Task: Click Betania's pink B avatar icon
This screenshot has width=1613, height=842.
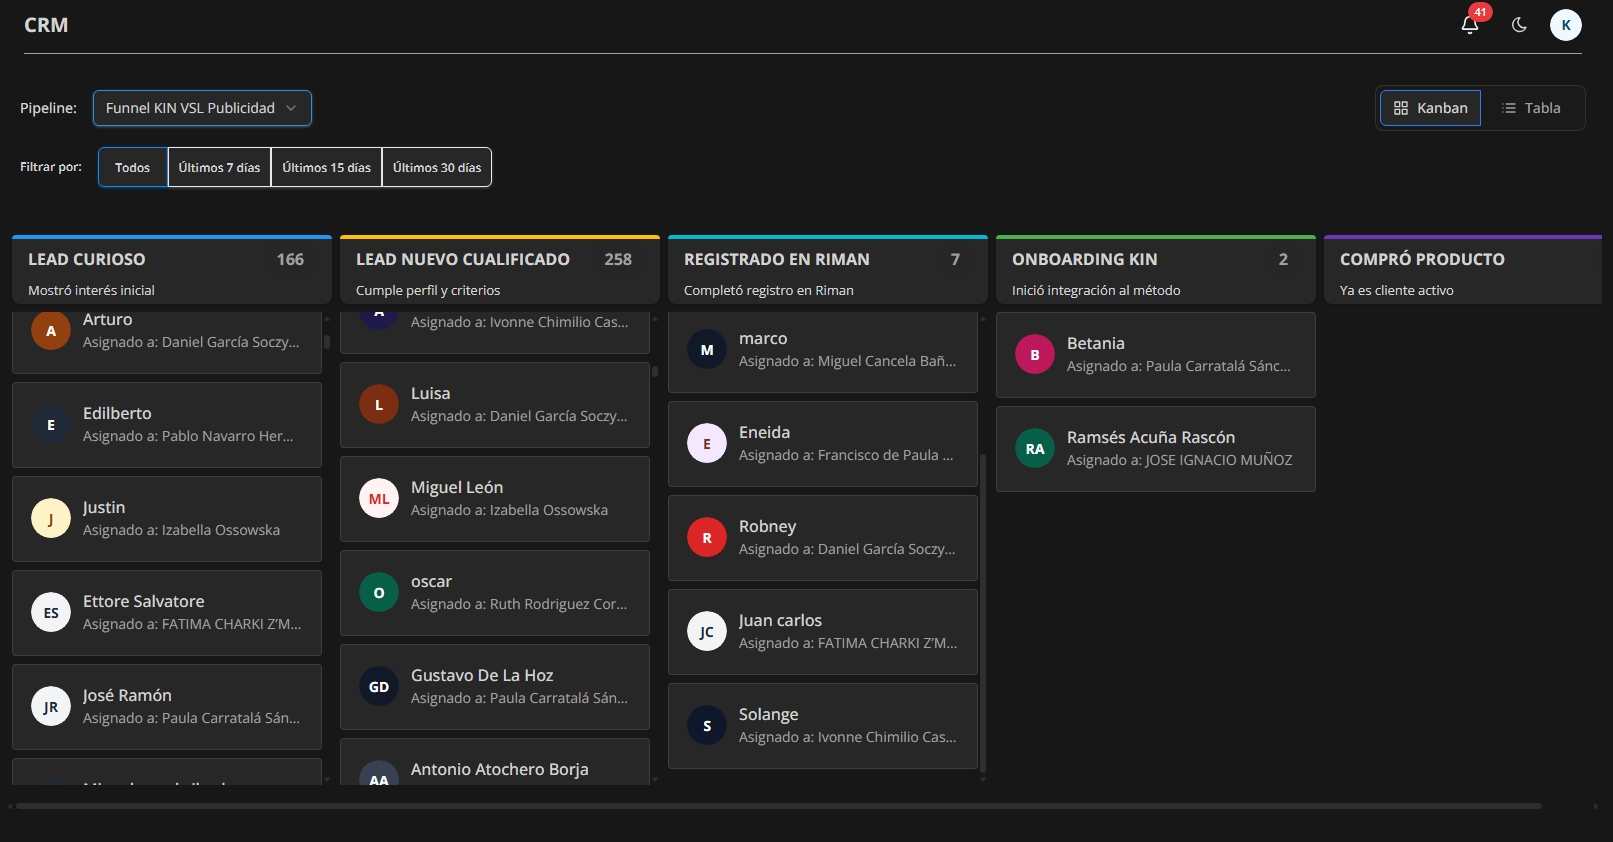Action: (x=1034, y=355)
